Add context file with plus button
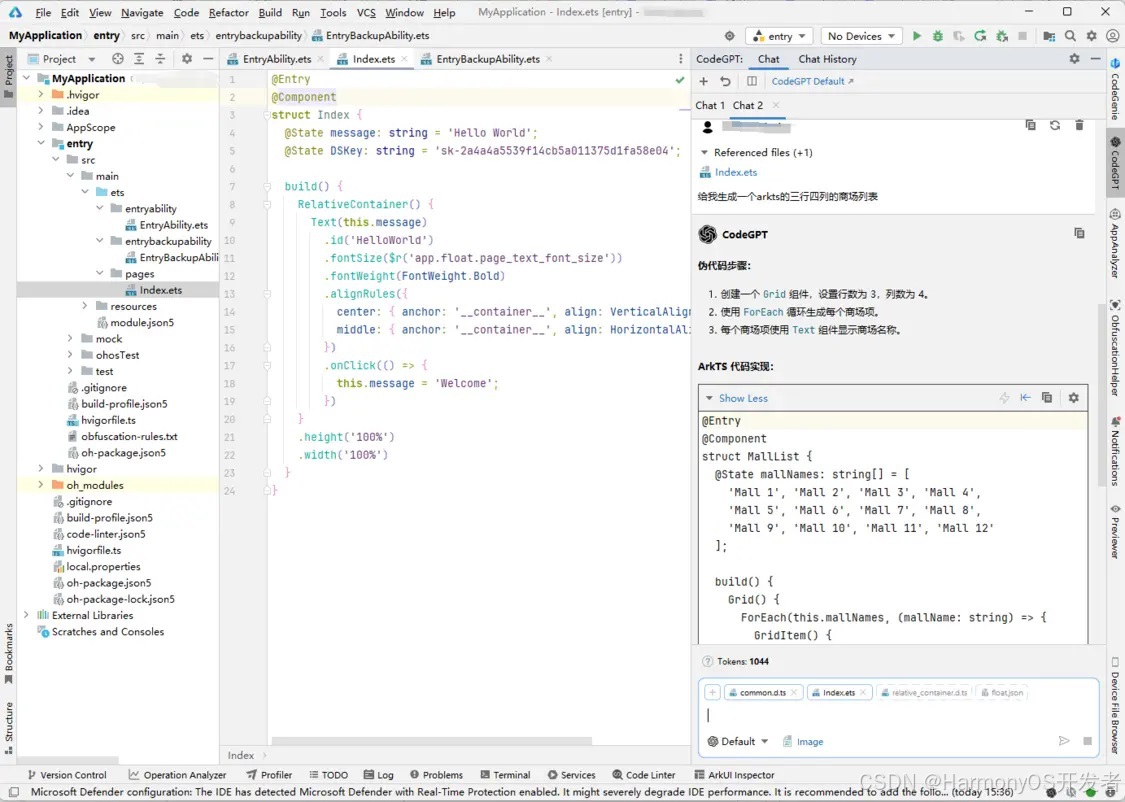This screenshot has height=802, width=1125. tap(712, 692)
